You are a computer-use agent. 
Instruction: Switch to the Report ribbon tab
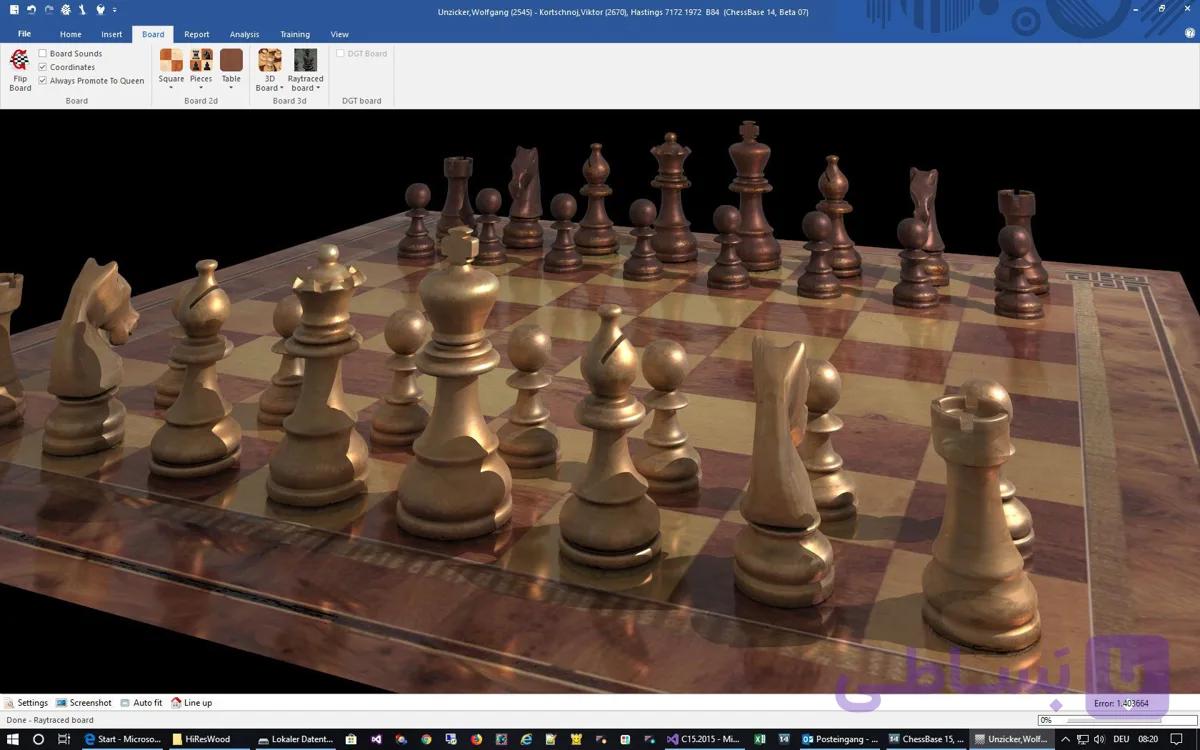point(197,34)
